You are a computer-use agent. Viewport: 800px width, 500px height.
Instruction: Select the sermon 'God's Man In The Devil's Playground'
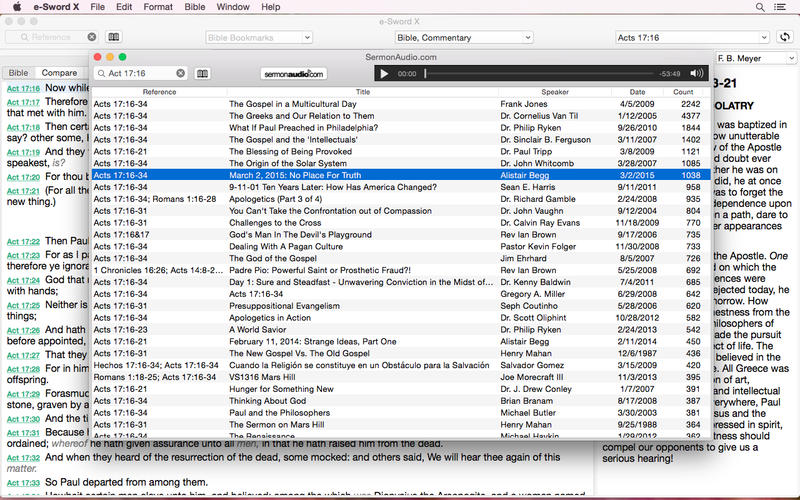coord(299,234)
